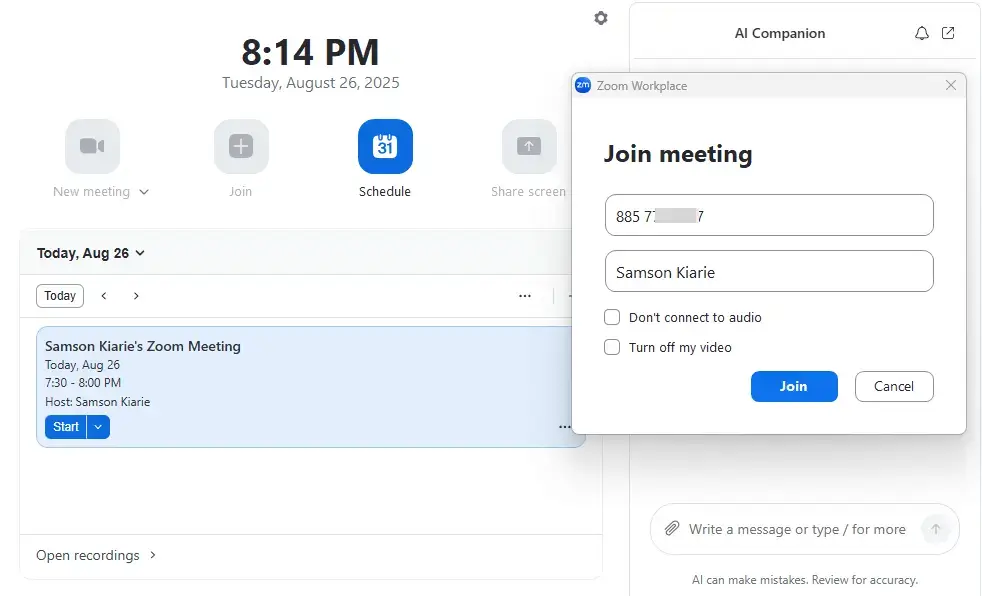The width and height of the screenshot is (982, 596).
Task: Check Turn off my video
Action: (612, 347)
